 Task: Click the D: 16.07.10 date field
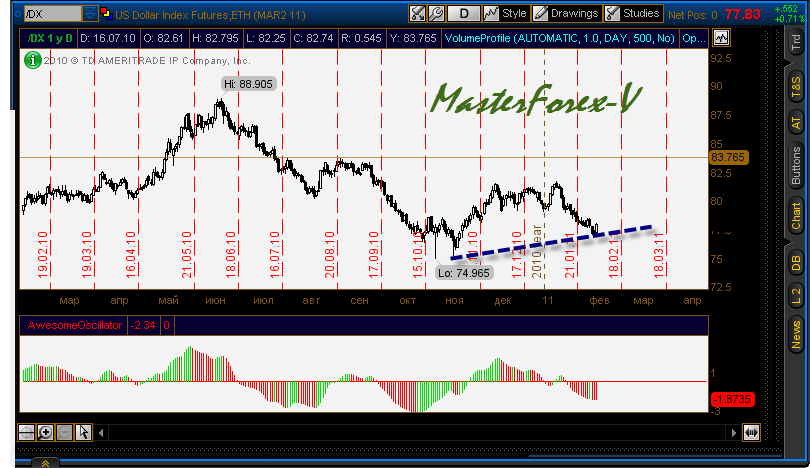point(107,38)
